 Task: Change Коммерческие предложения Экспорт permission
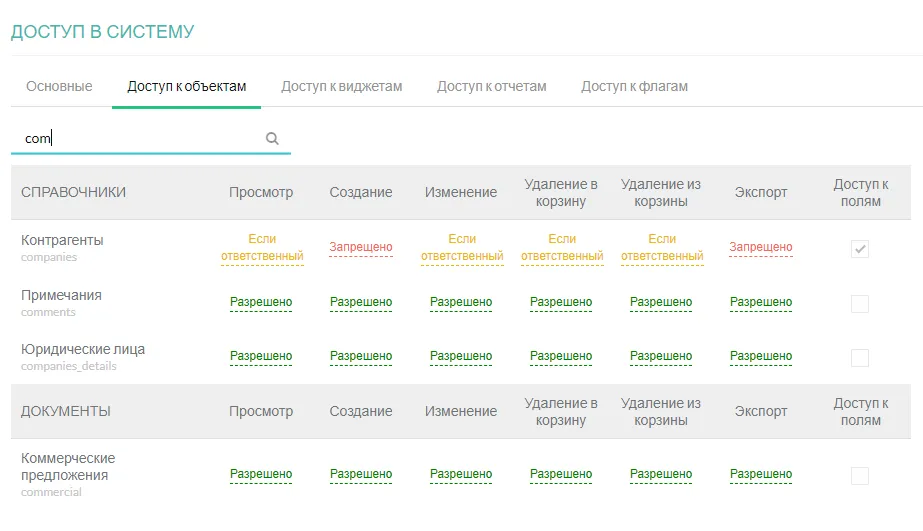click(761, 474)
